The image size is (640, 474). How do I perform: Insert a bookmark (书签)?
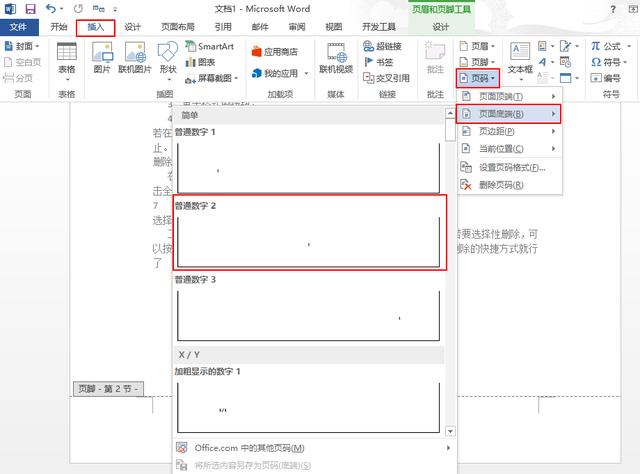pyautogui.click(x=378, y=62)
